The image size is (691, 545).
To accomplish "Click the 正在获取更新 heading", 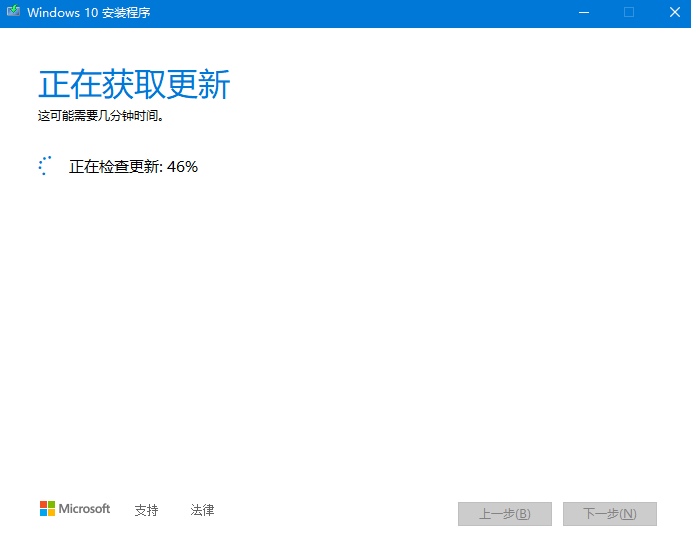I will click(134, 85).
